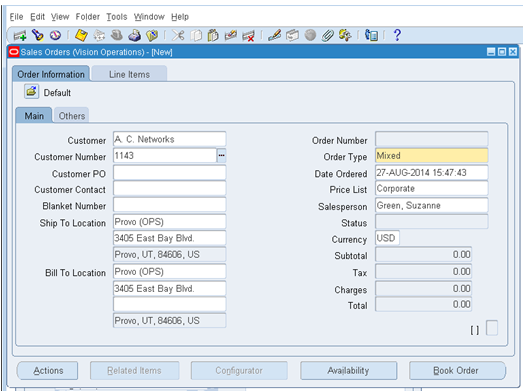The height and width of the screenshot is (392, 523).
Task: Click the Paste clipboard icon
Action: click(x=213, y=35)
